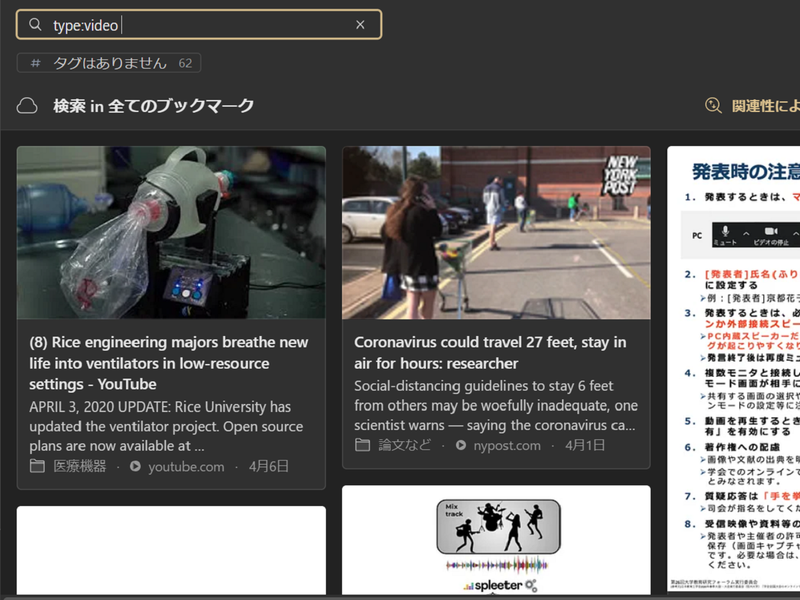Click the ventilator video thumbnail

coord(171,233)
